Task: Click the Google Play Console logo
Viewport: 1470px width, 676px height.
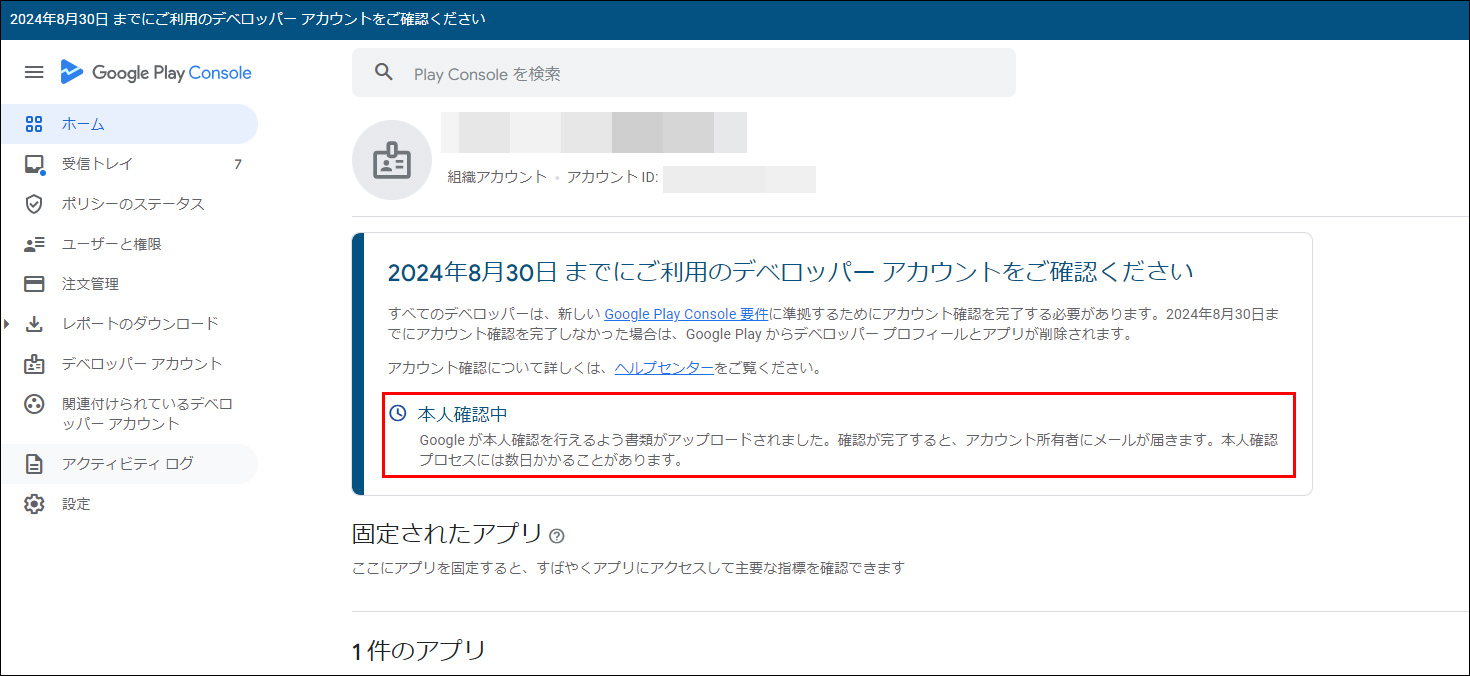Action: coord(156,72)
